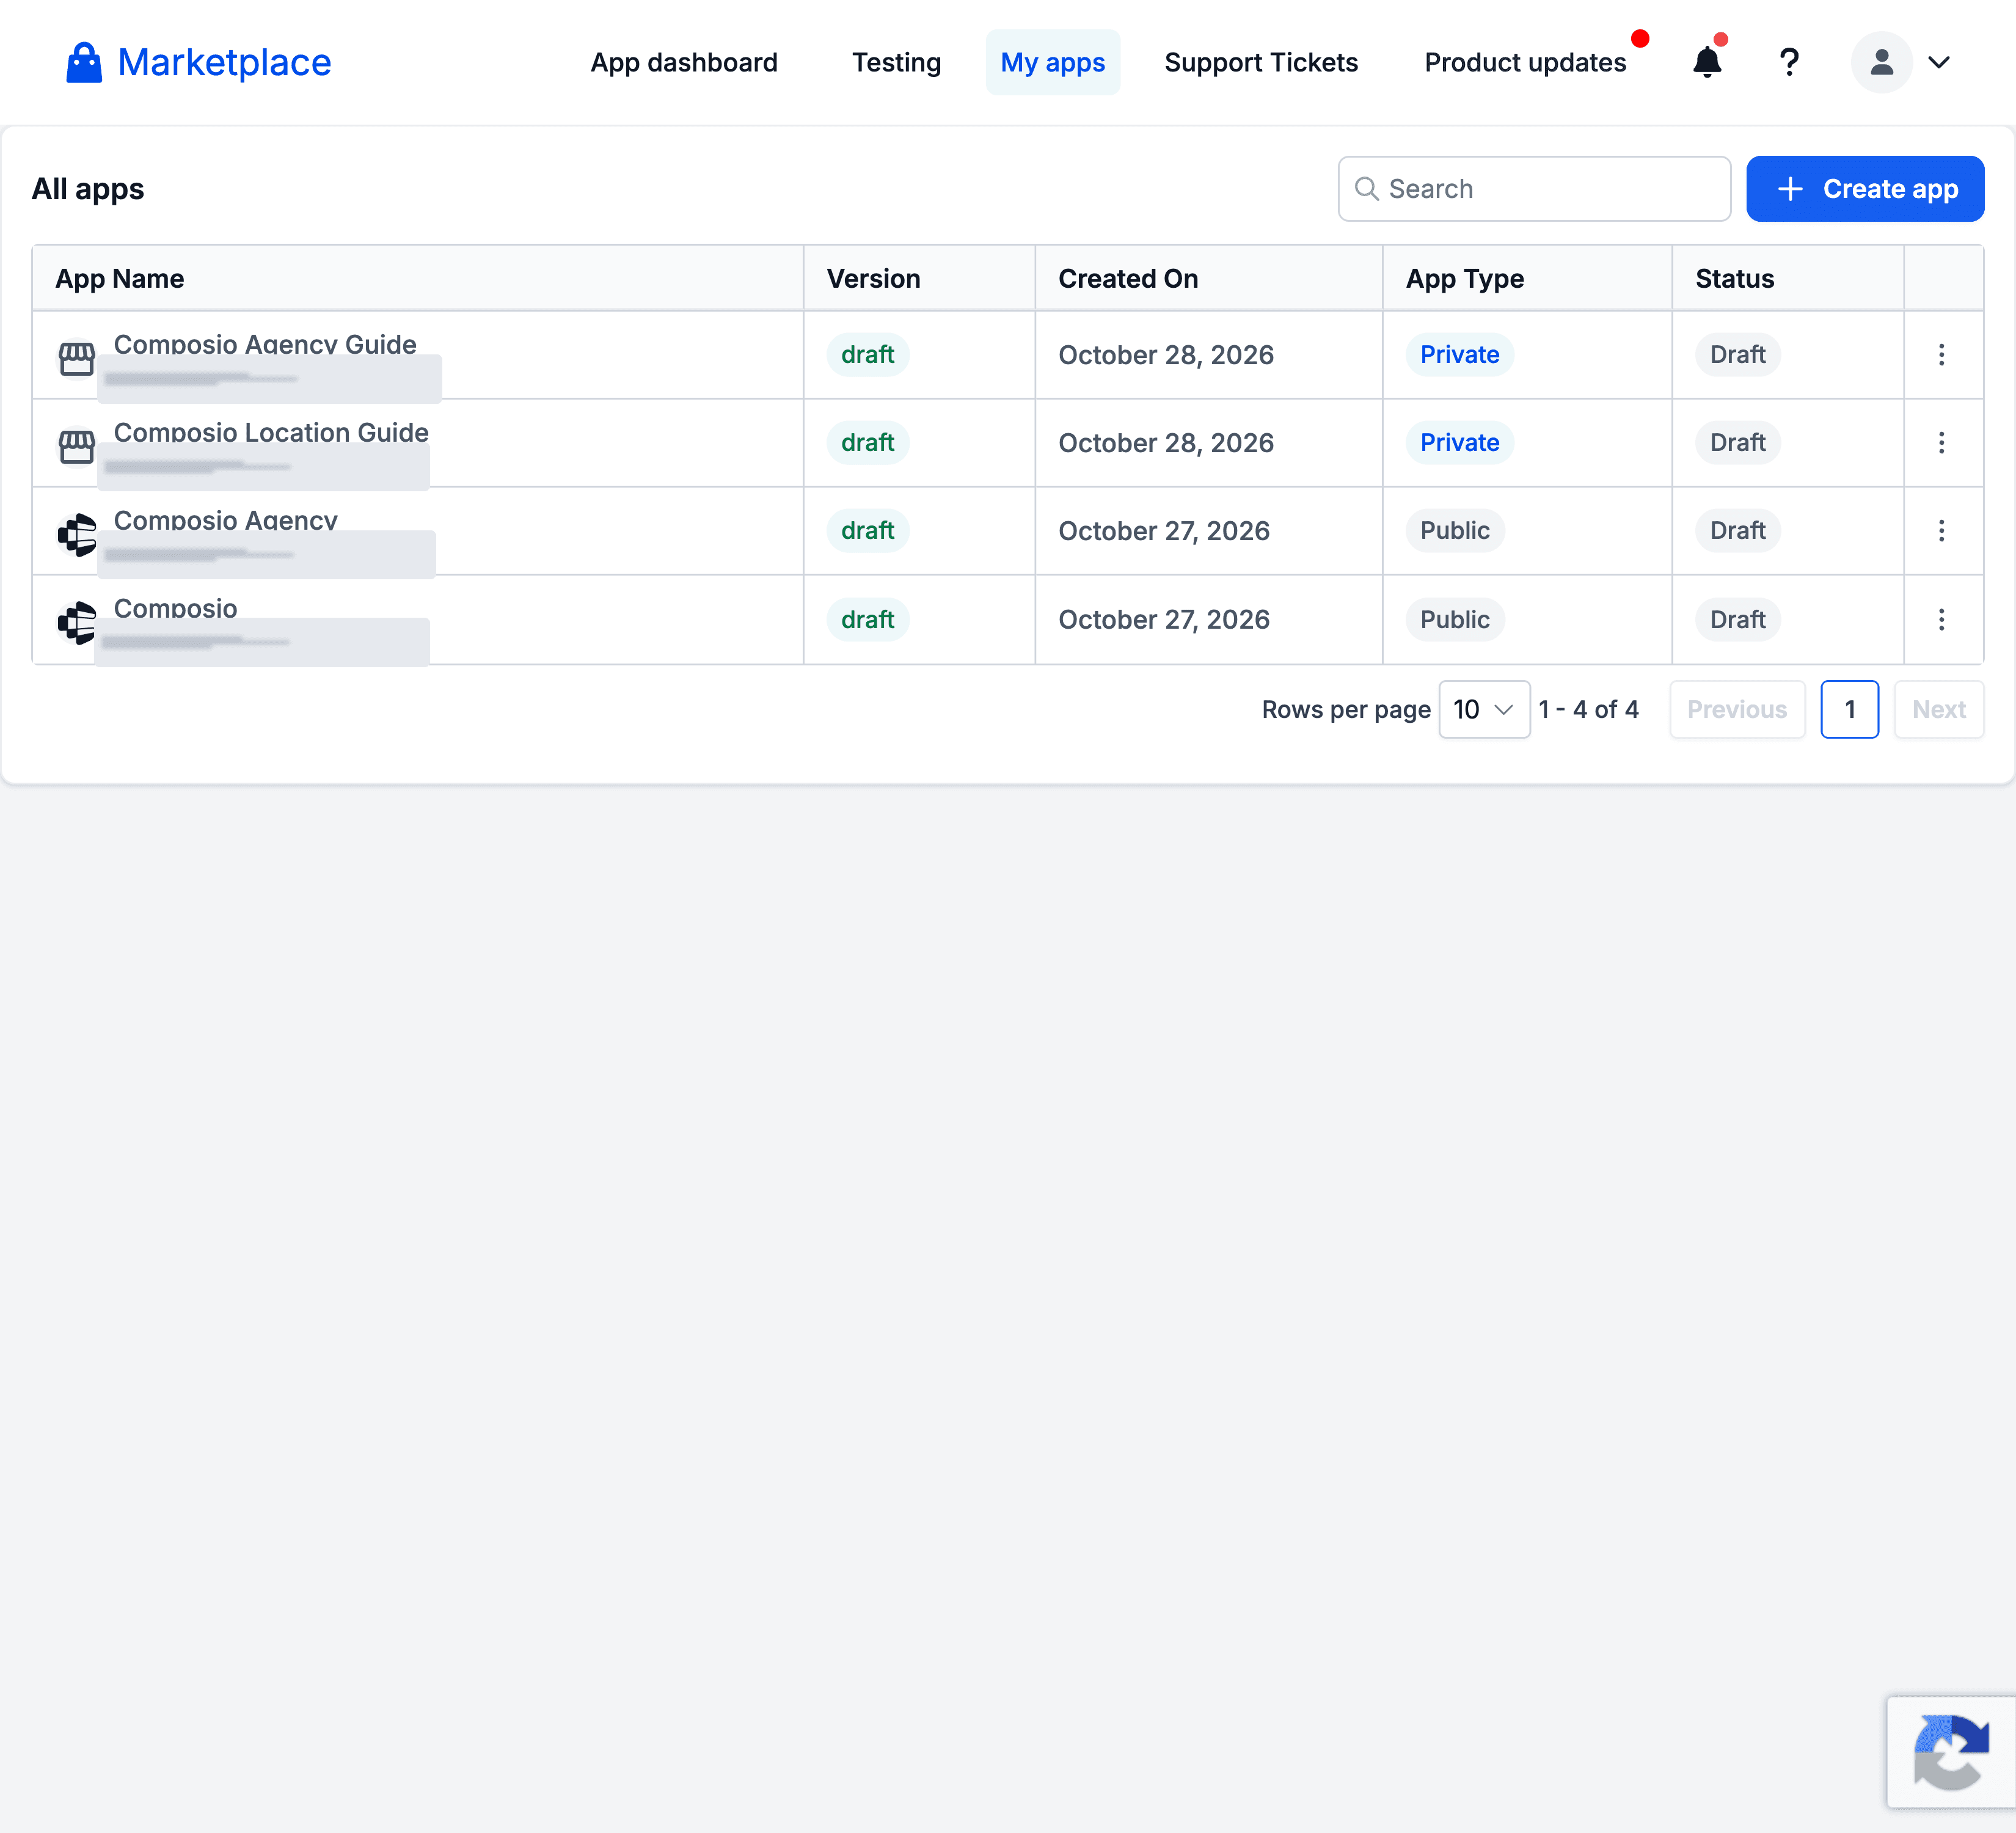Click the reCAPTCHA badge
Screen dimensions: 2016x1833
[x=1951, y=1752]
